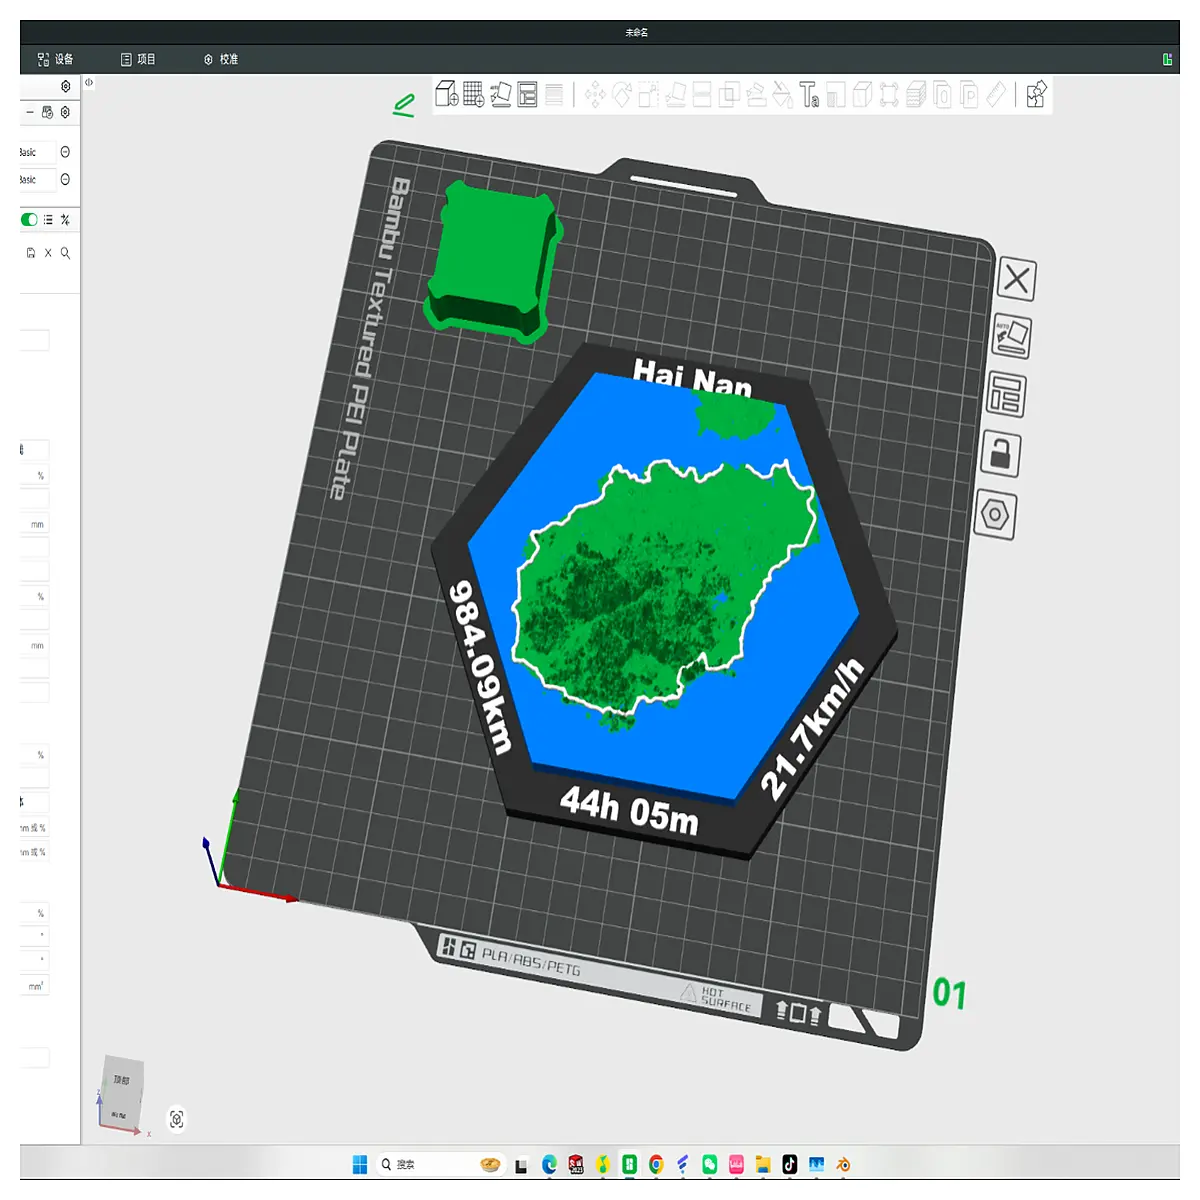The height and width of the screenshot is (1200, 1200).
Task: Open the assembly view icon in top toolbar
Action: click(x=1036, y=94)
